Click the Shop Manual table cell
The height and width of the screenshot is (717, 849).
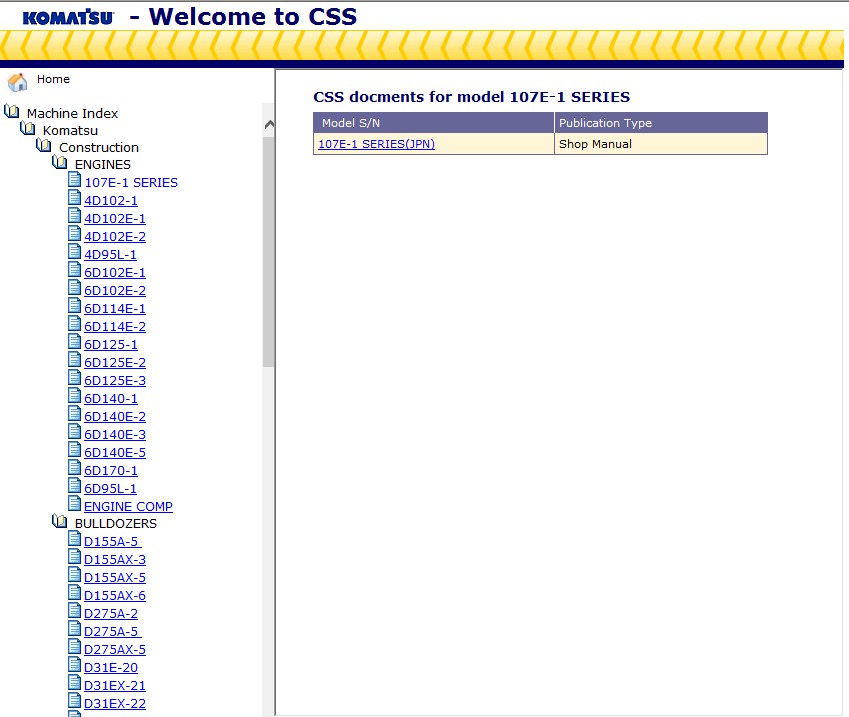click(661, 144)
